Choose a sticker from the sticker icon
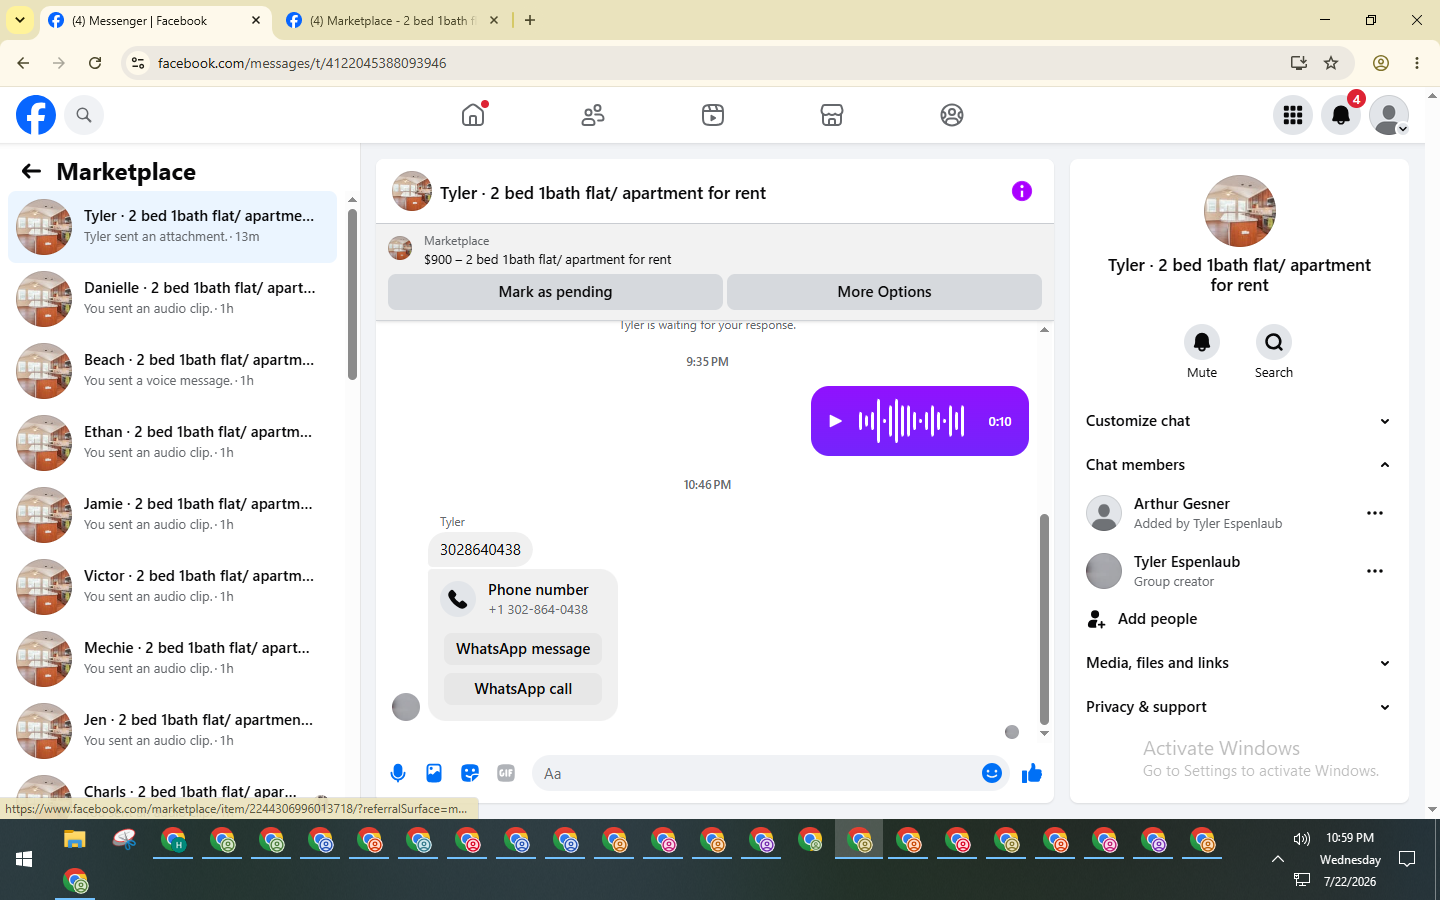This screenshot has height=900, width=1440. coord(470,773)
